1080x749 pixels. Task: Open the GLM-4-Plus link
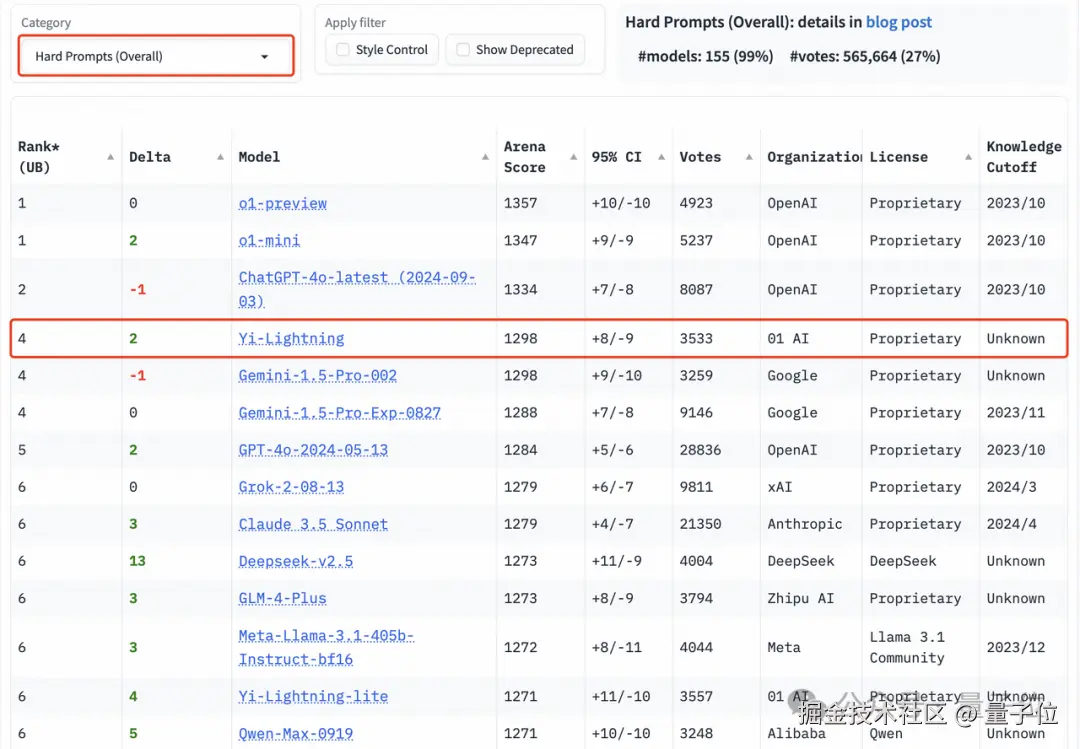click(x=282, y=599)
